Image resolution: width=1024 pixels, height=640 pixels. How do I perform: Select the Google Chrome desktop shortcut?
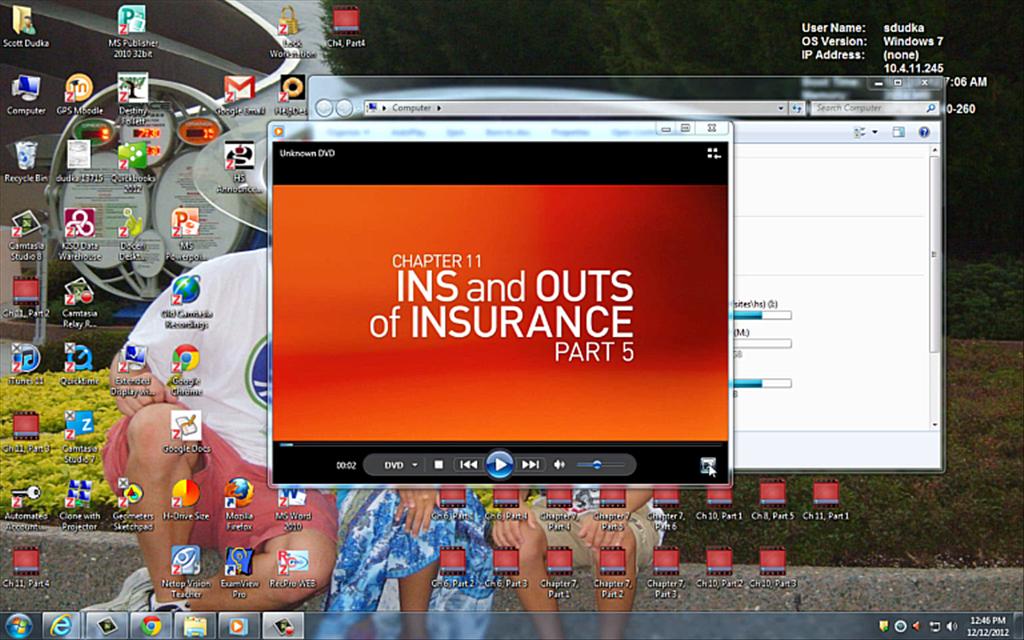pyautogui.click(x=185, y=370)
